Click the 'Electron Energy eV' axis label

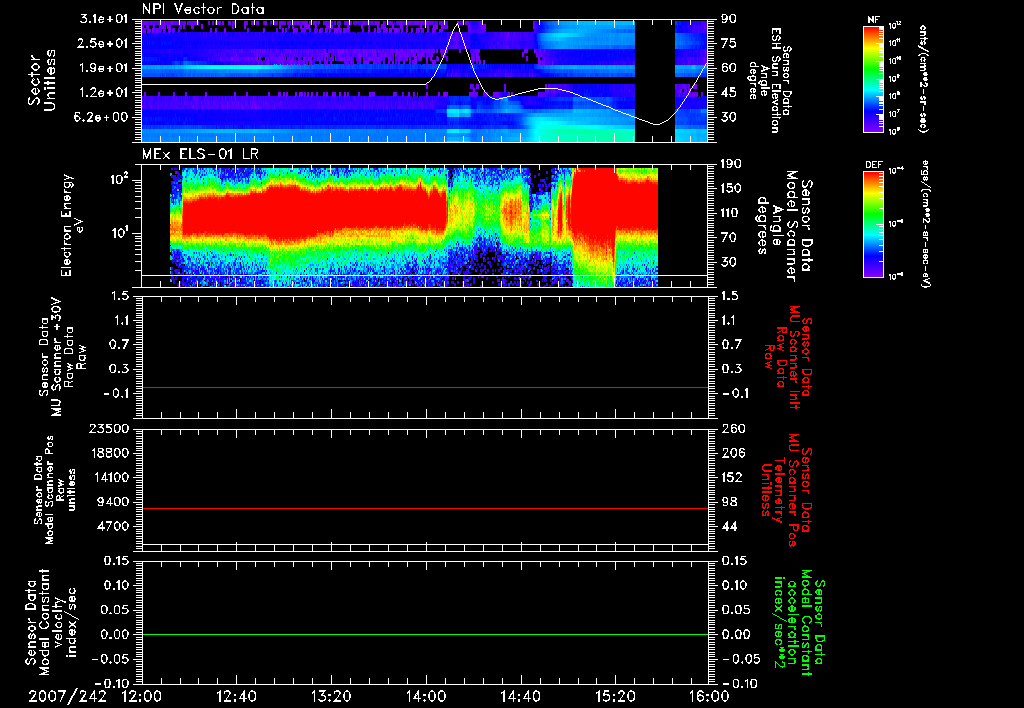click(70, 225)
